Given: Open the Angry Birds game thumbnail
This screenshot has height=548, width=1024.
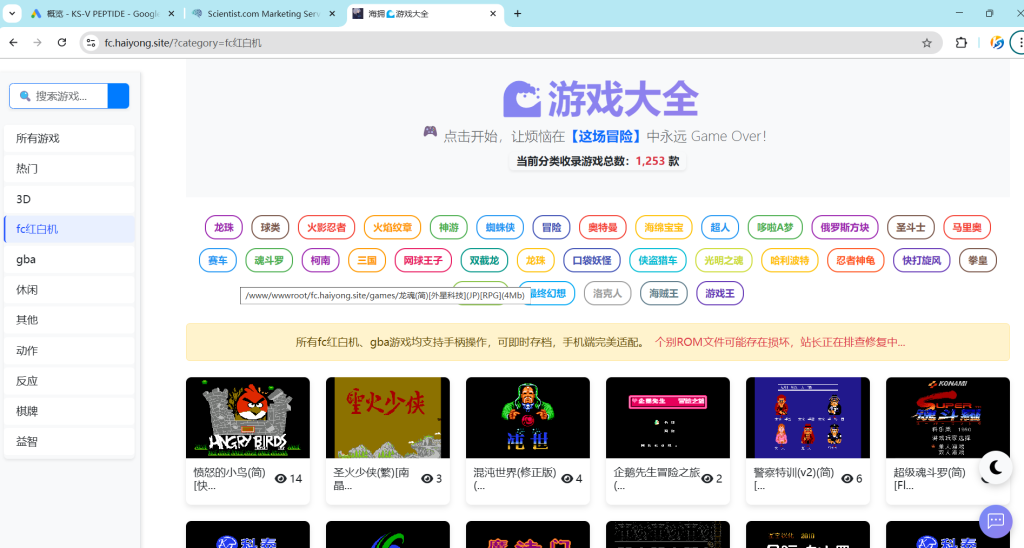Looking at the screenshot, I should point(248,417).
